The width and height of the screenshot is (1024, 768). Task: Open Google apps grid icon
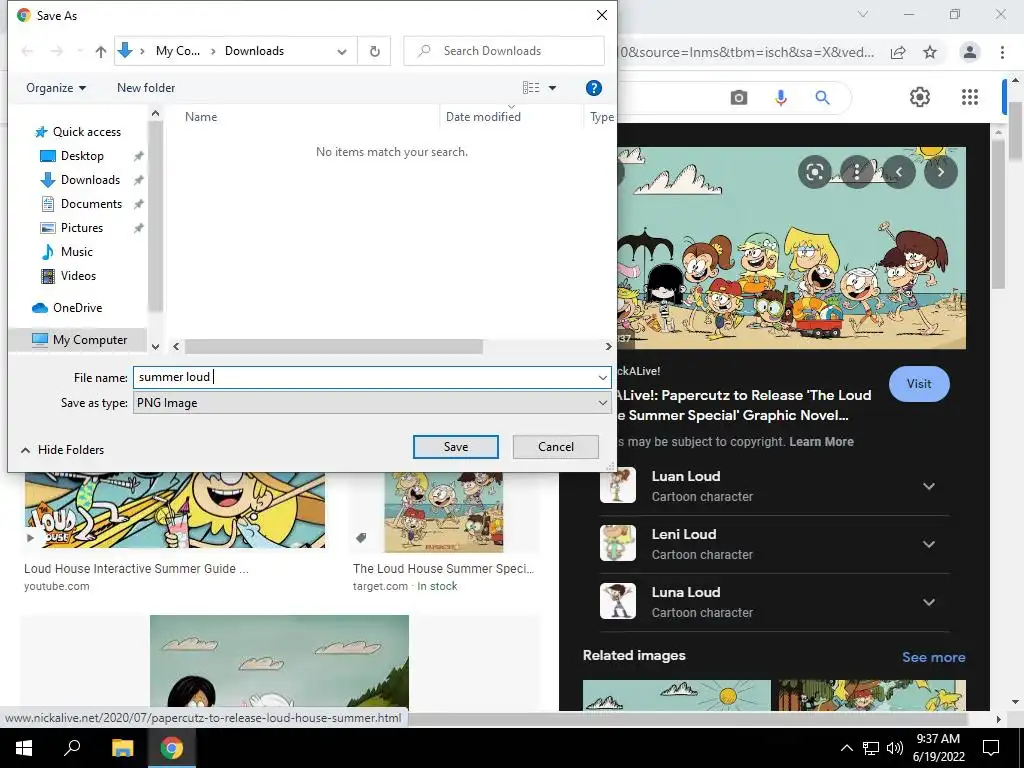pos(970,97)
